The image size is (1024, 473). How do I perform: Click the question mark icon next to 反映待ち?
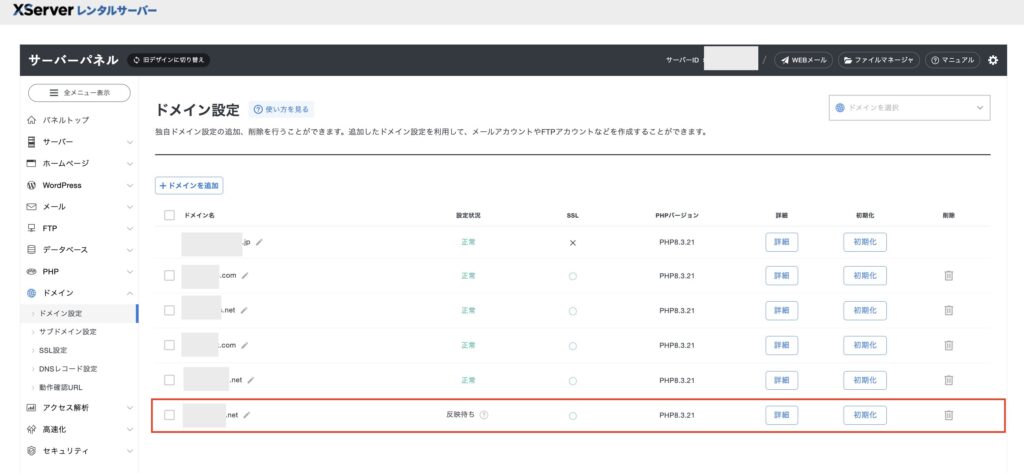tap(484, 415)
